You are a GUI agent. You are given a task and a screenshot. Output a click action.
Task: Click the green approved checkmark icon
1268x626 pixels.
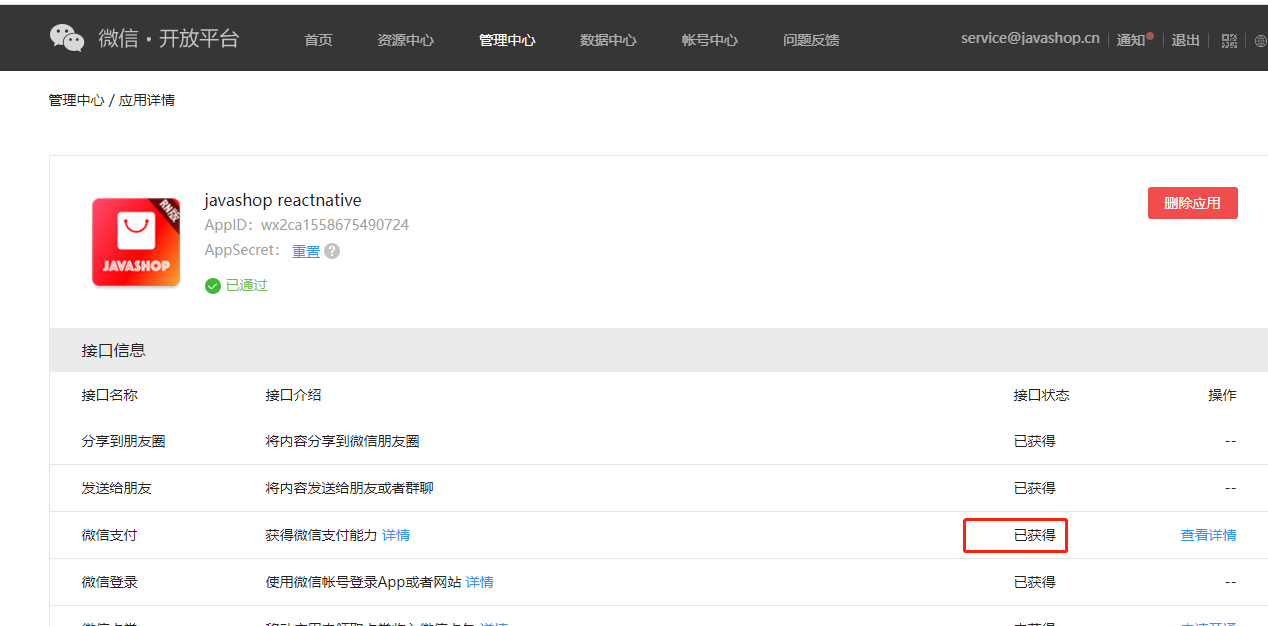(x=212, y=286)
